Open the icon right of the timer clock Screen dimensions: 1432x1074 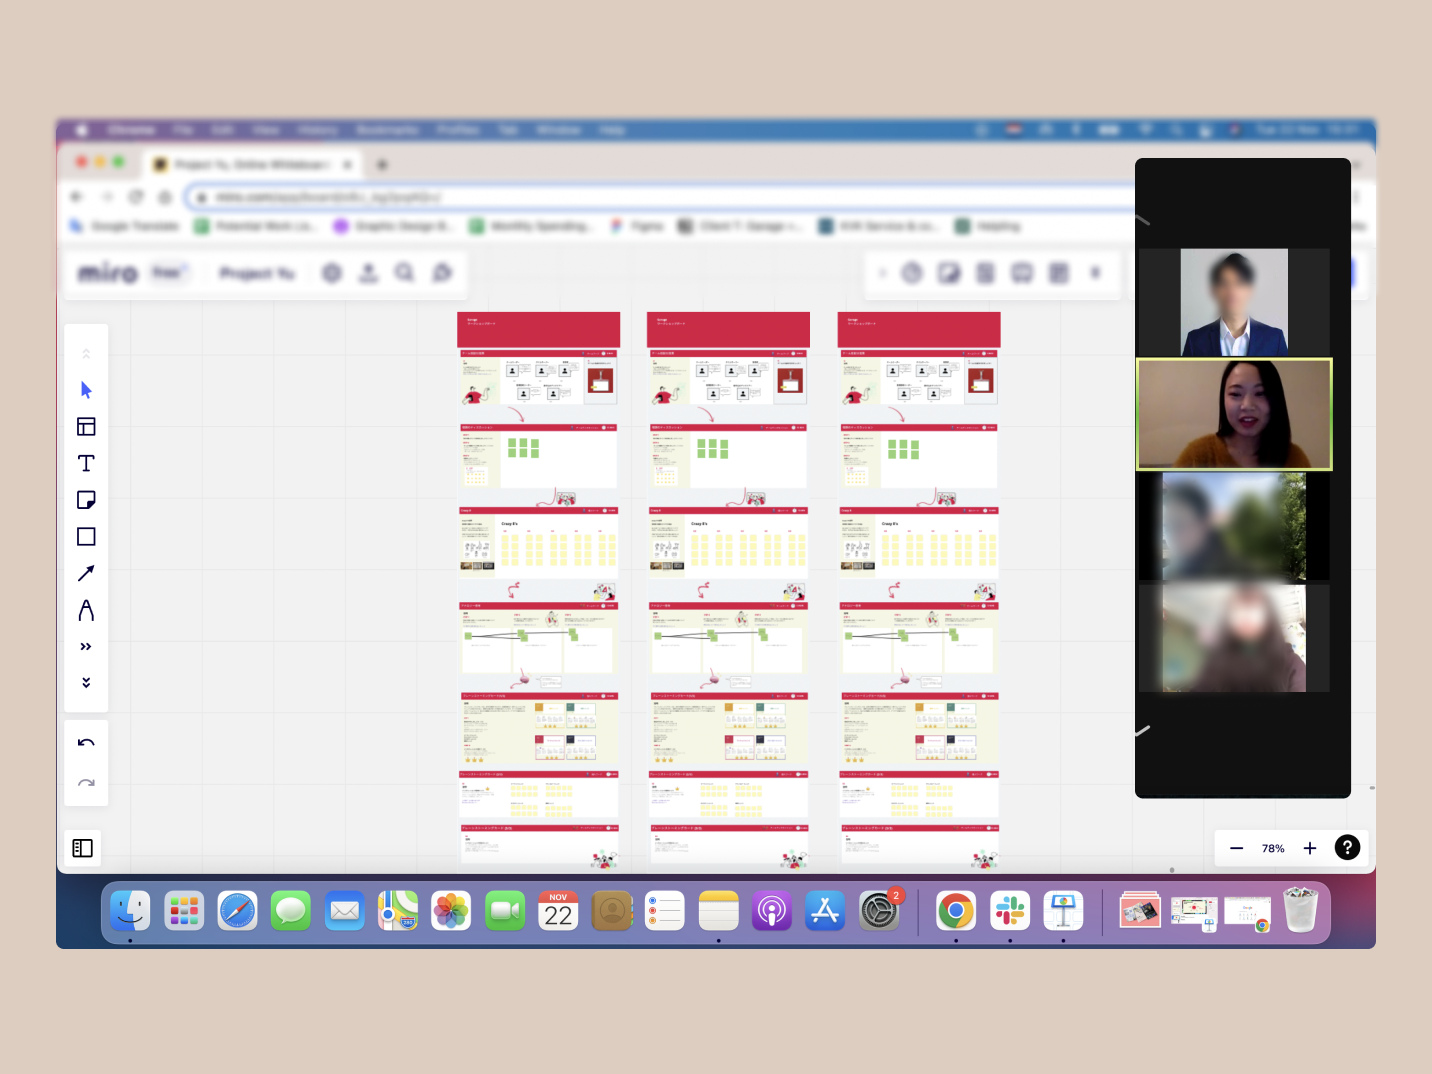949,273
